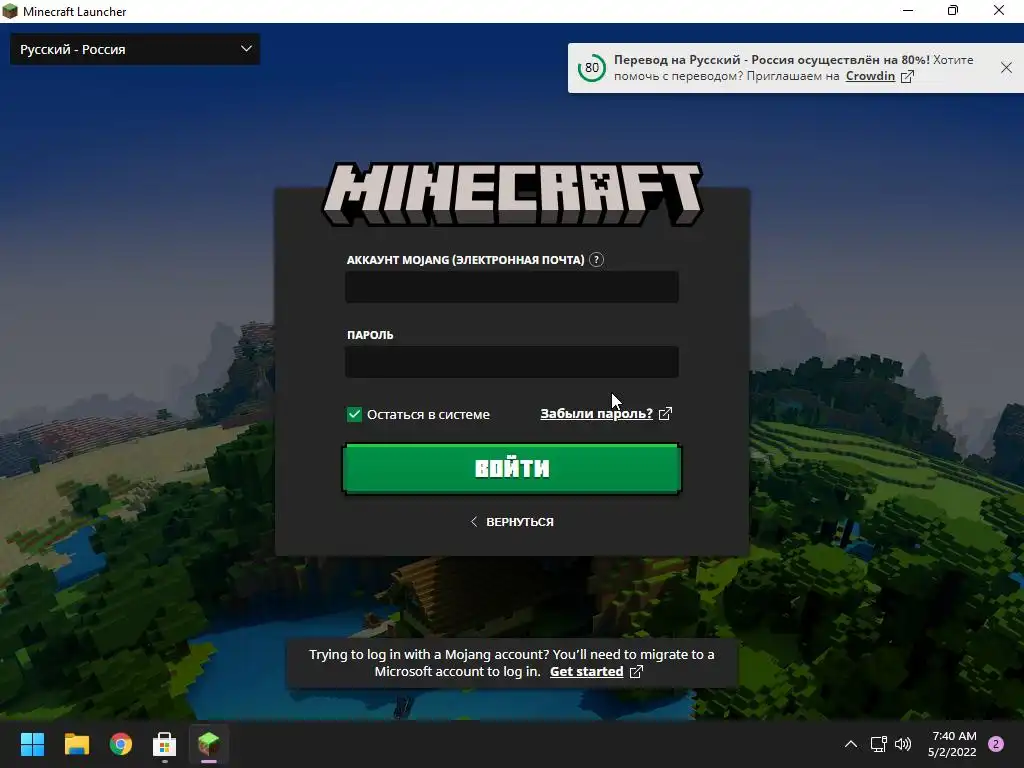Click the Пароль password field
The height and width of the screenshot is (768, 1024).
point(512,362)
